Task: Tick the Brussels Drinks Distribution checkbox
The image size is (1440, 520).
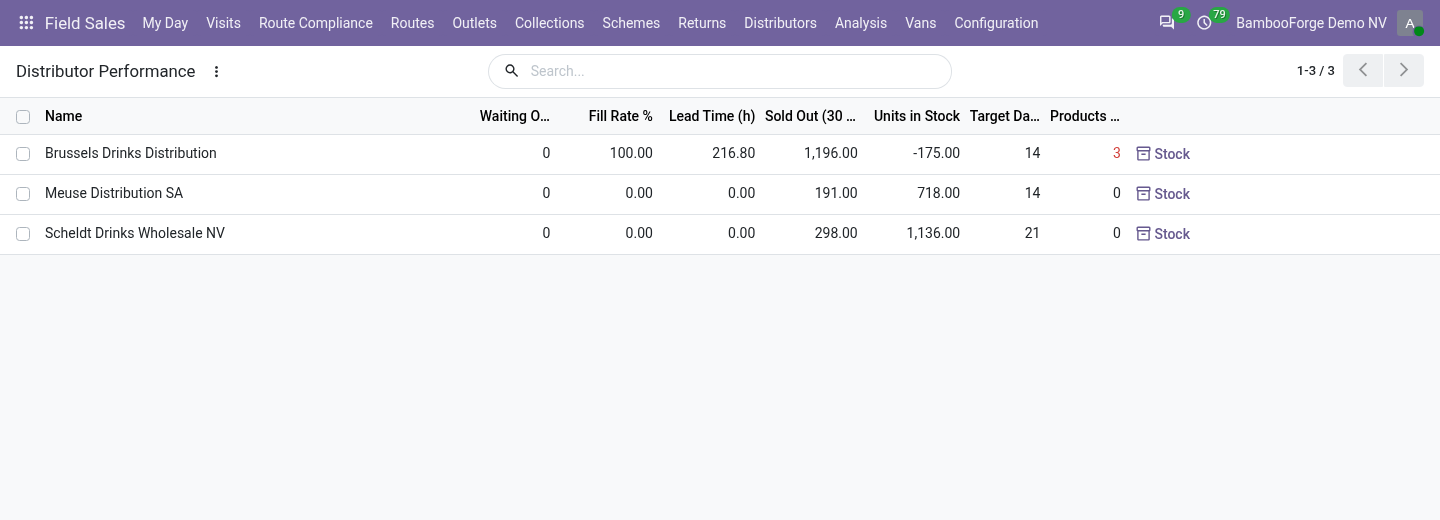Action: coord(23,154)
